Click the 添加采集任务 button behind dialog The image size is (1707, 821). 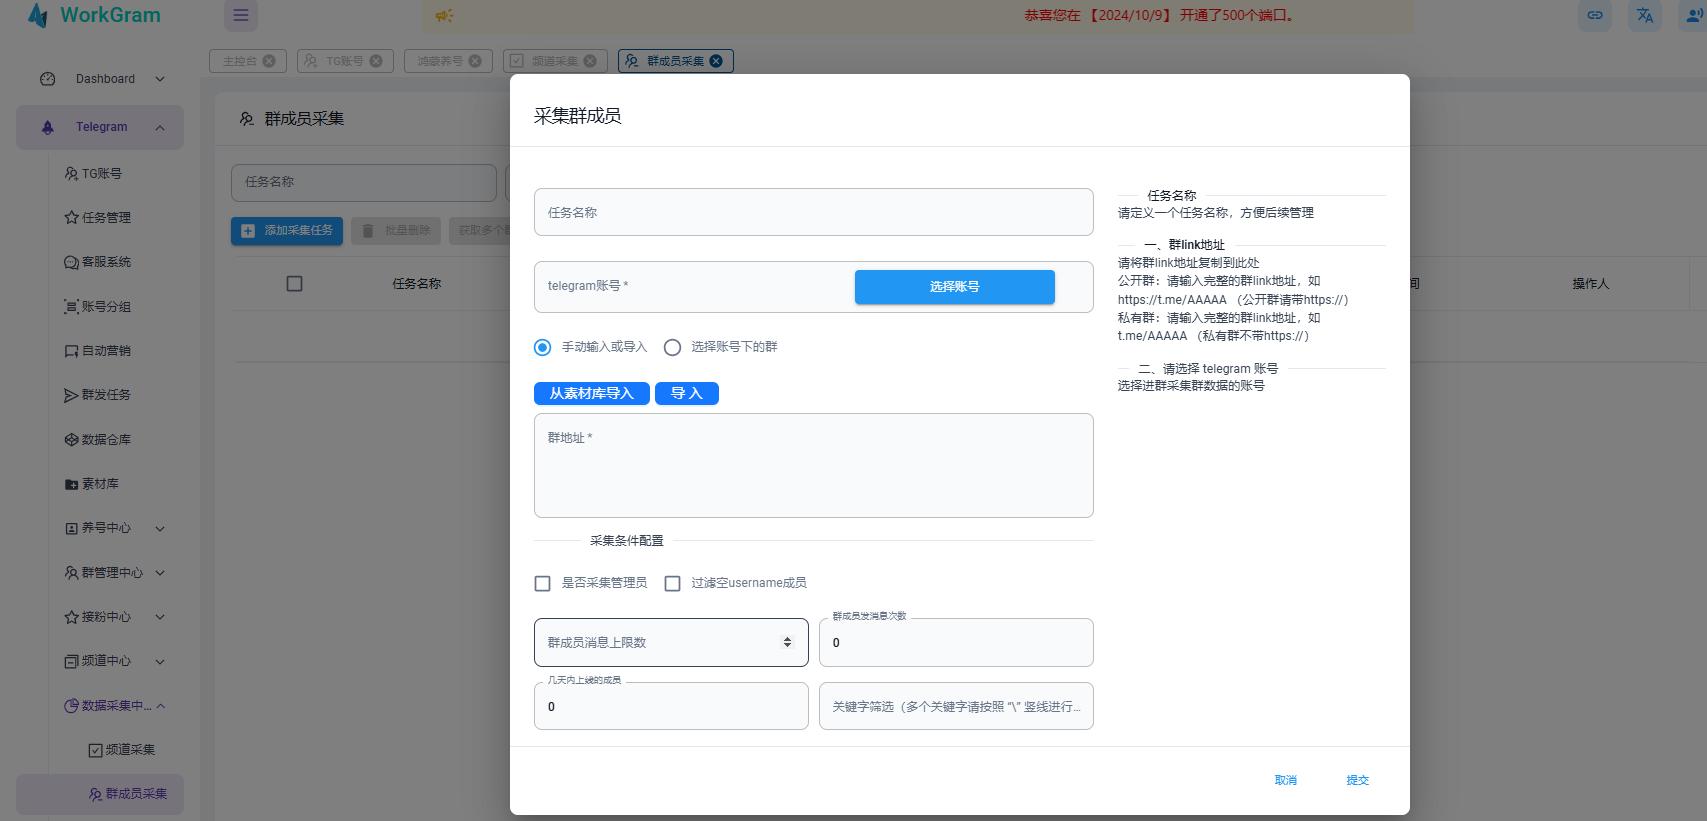pyautogui.click(x=287, y=231)
